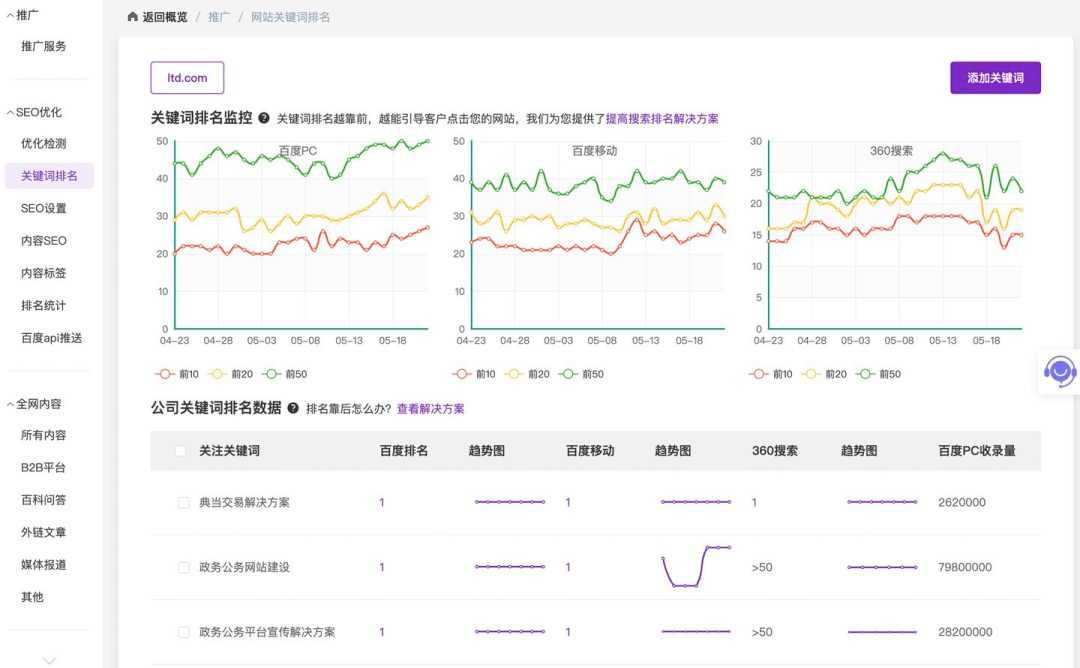This screenshot has width=1080, height=668.
Task: Click >50 rank in 政务公务网站建设 row
Action: point(762,567)
